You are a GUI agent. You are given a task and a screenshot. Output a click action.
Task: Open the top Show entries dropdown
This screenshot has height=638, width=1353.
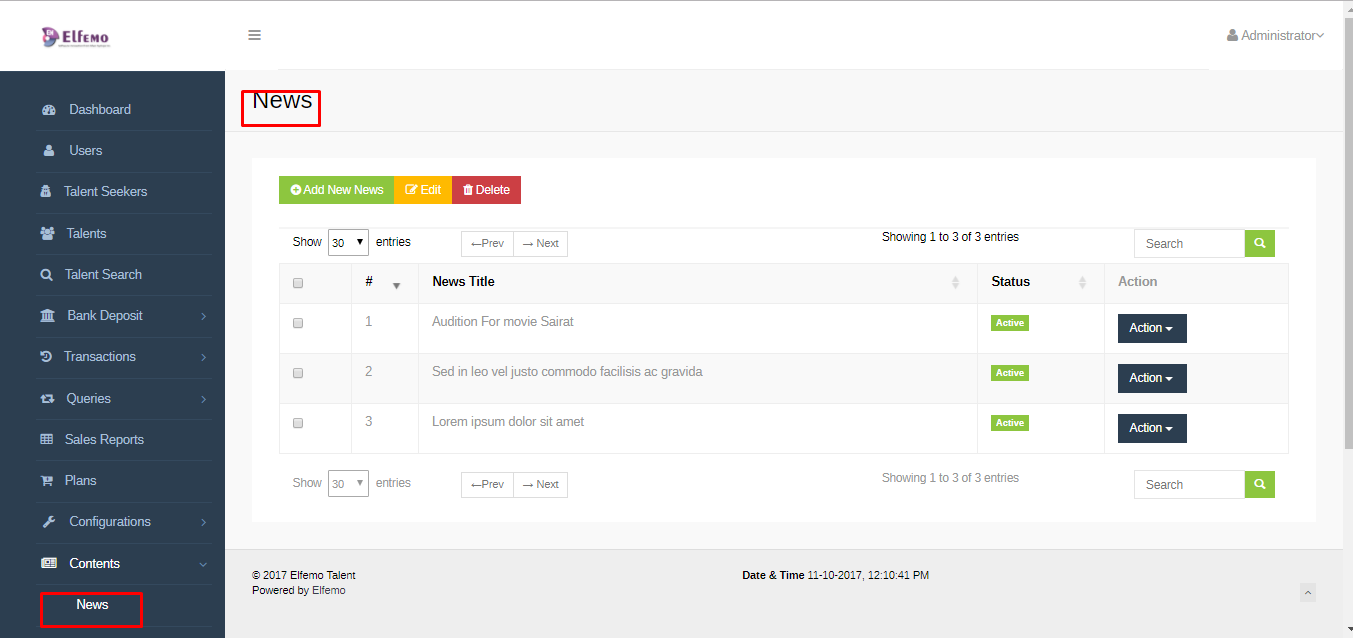tap(348, 243)
